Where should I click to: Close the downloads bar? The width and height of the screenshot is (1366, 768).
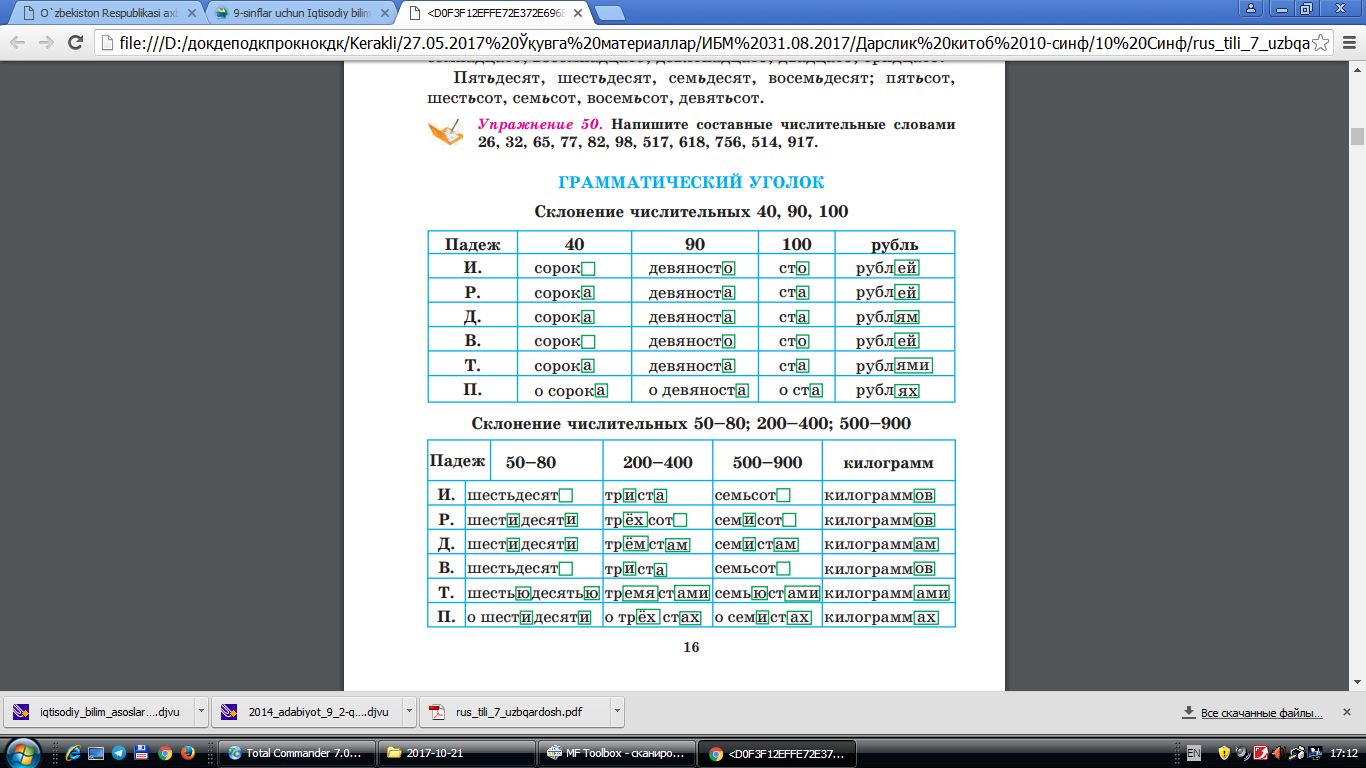tap(1348, 713)
